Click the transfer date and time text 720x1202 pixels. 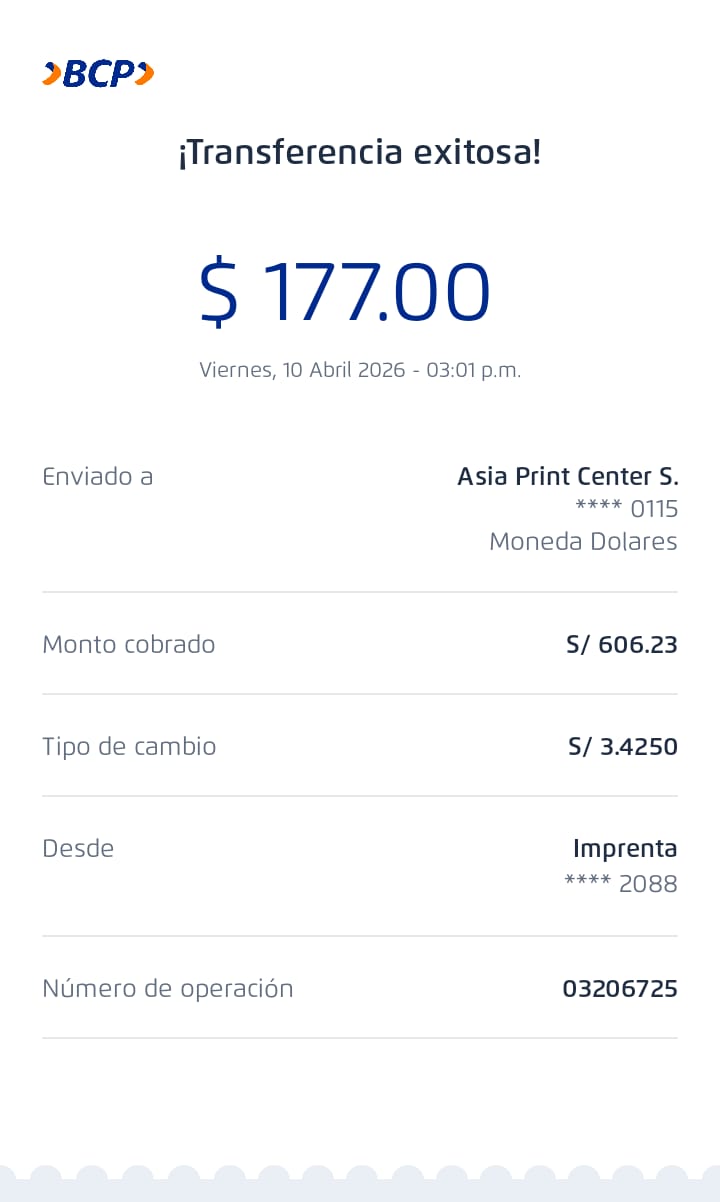(x=360, y=370)
